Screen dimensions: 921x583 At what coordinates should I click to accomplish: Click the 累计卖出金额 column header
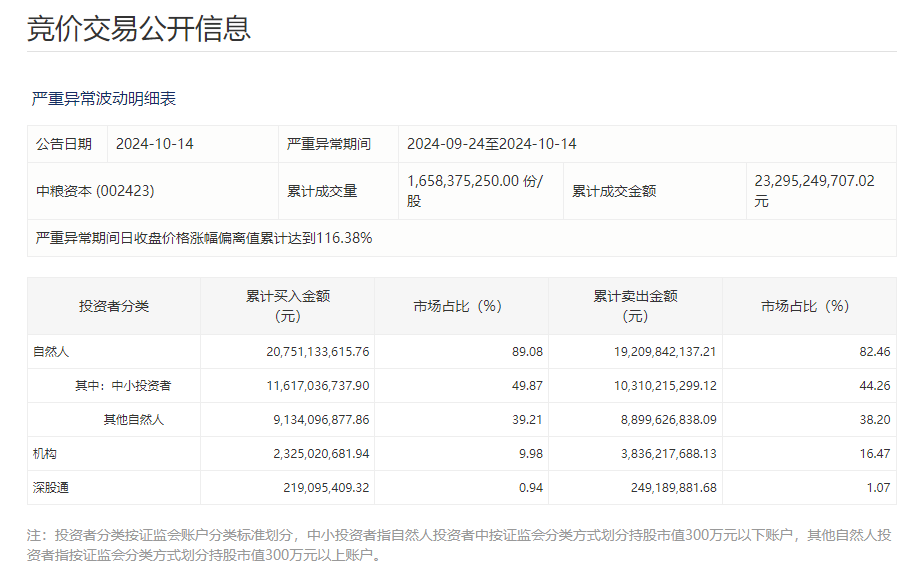(634, 306)
